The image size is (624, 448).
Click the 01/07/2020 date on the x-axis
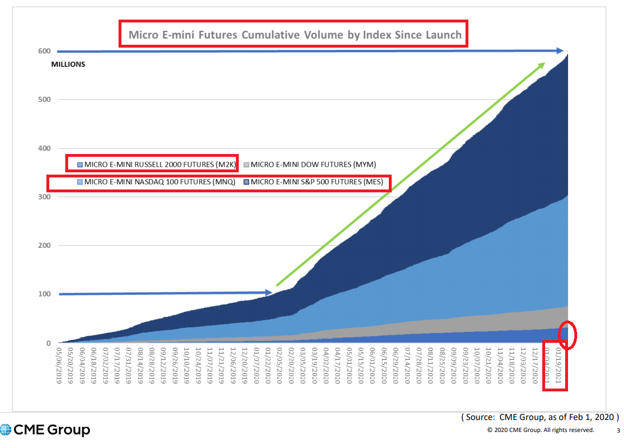coord(256,366)
